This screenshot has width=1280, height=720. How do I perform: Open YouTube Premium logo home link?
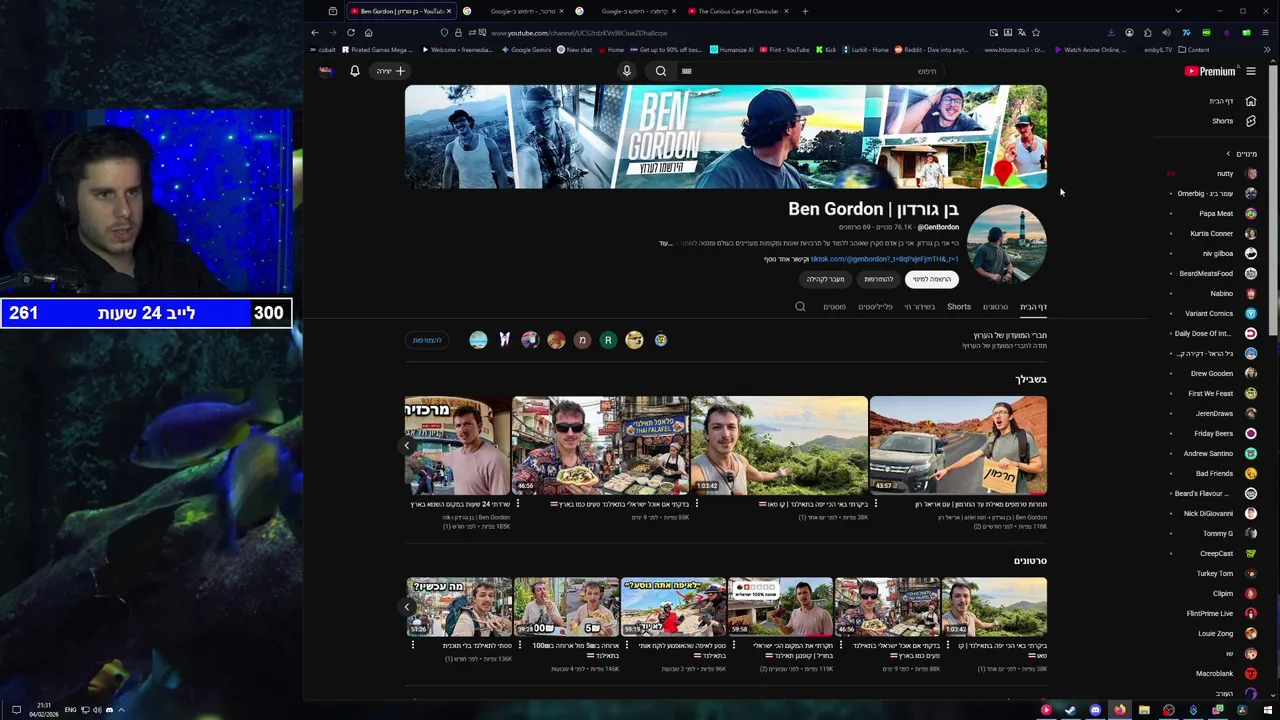pos(1210,71)
